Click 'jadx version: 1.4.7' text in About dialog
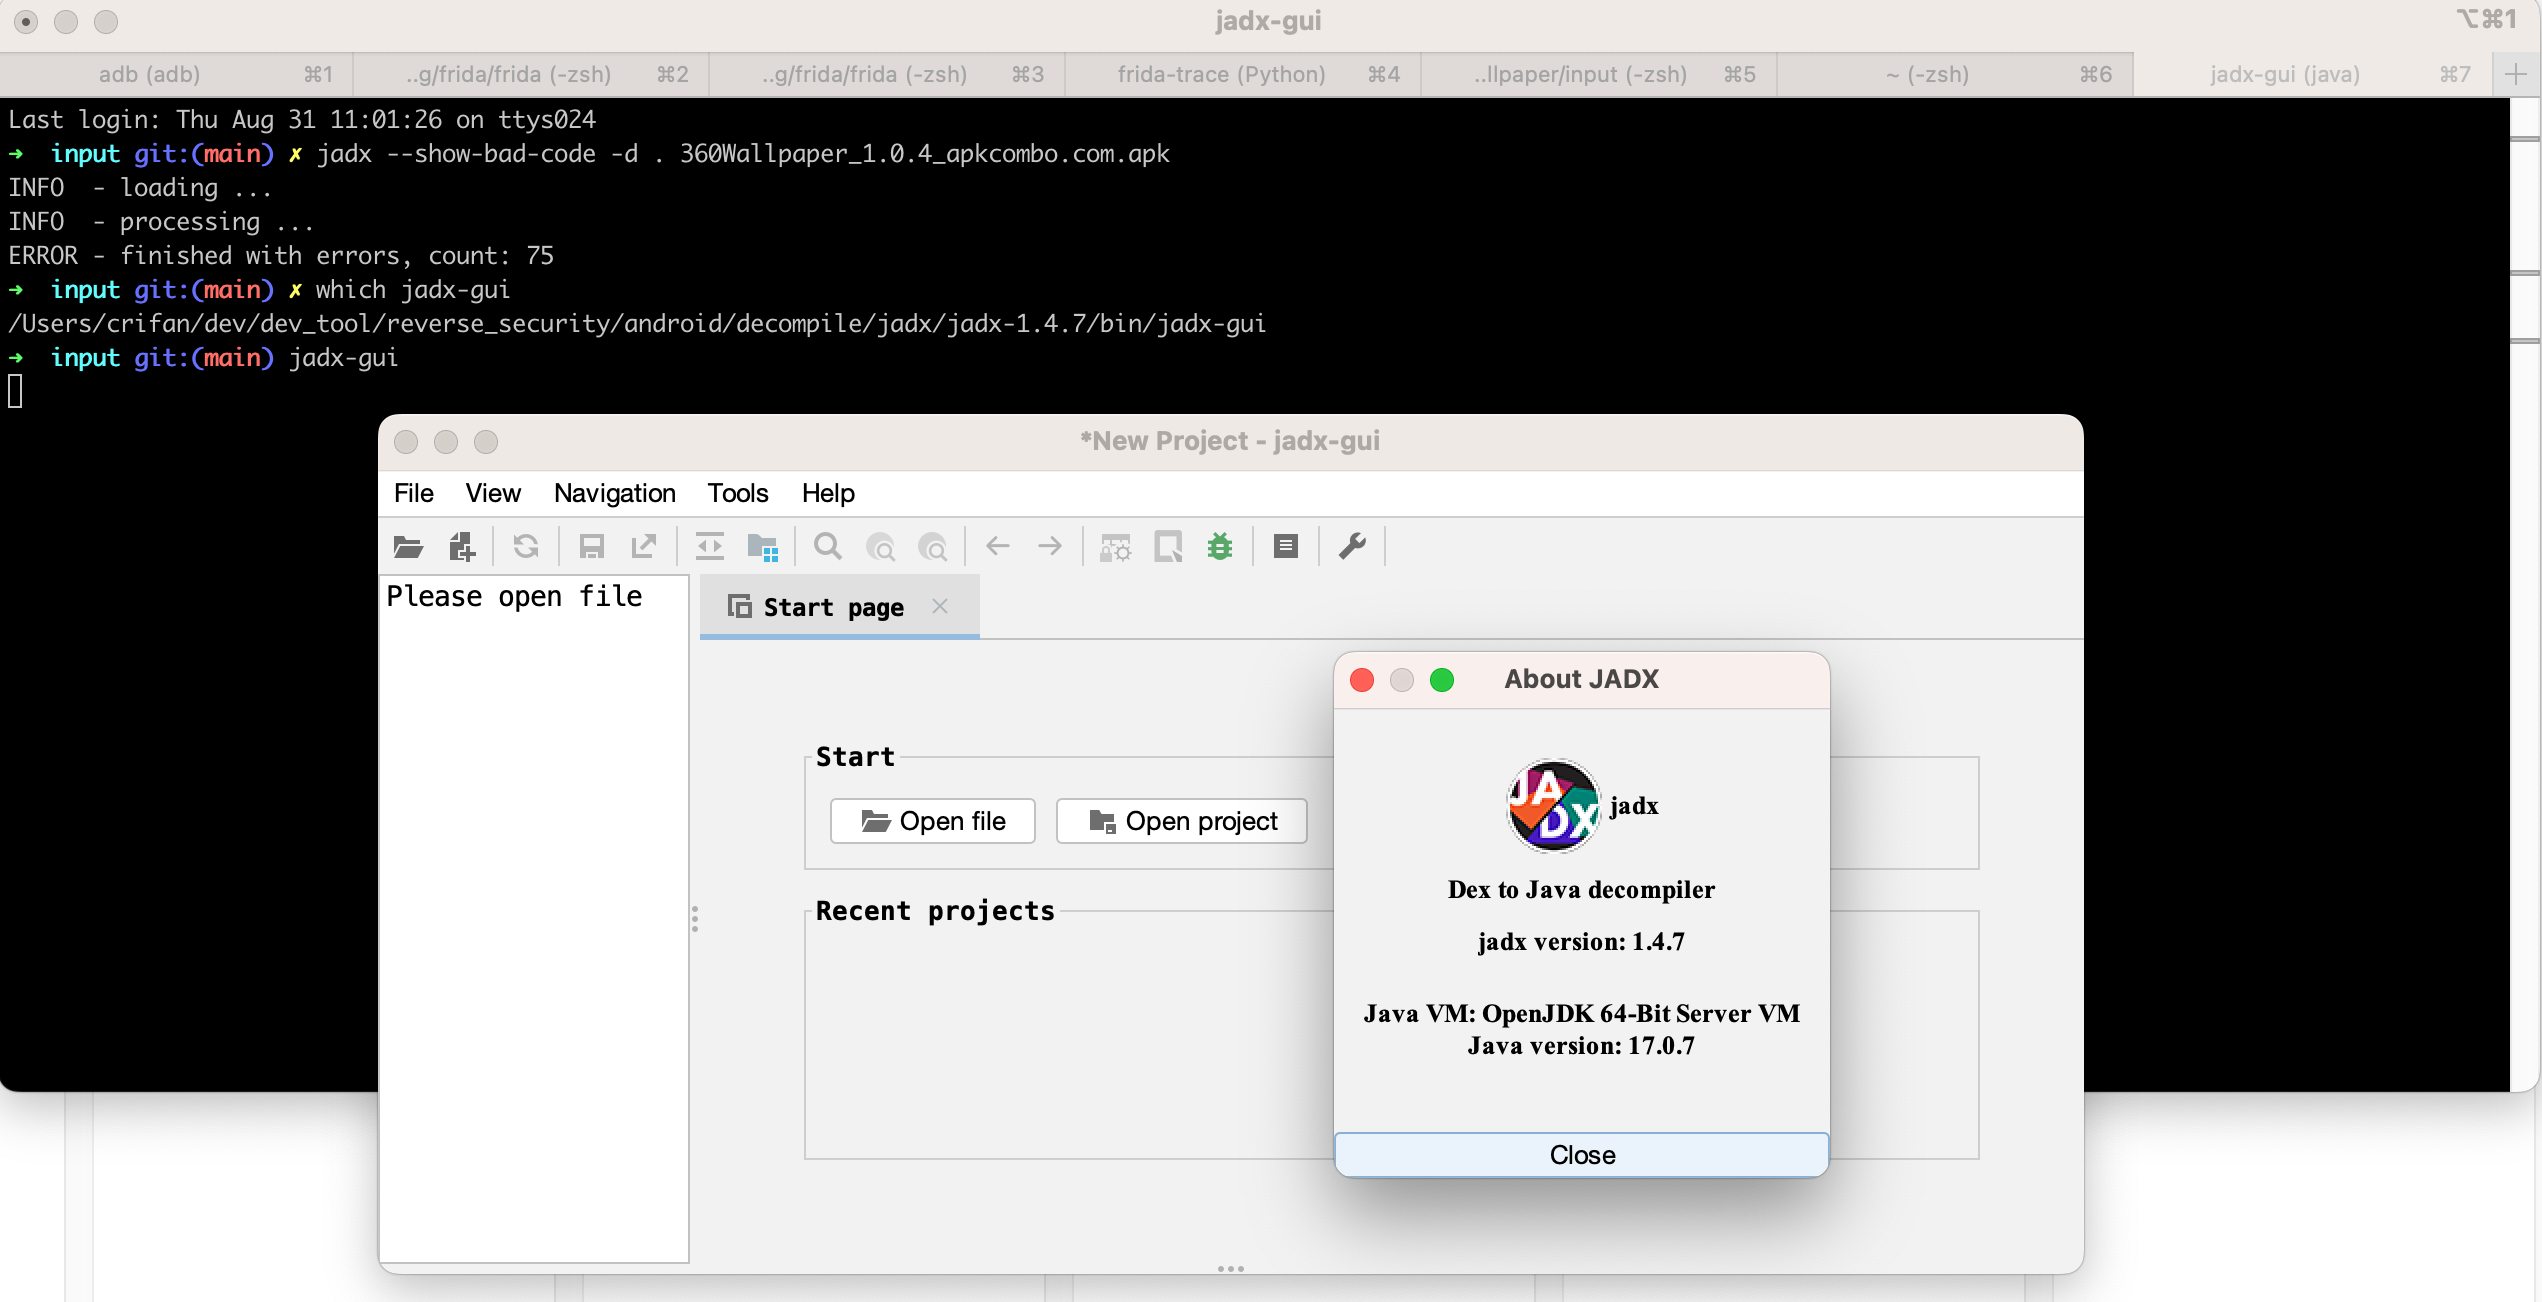The image size is (2542, 1302). click(1581, 942)
